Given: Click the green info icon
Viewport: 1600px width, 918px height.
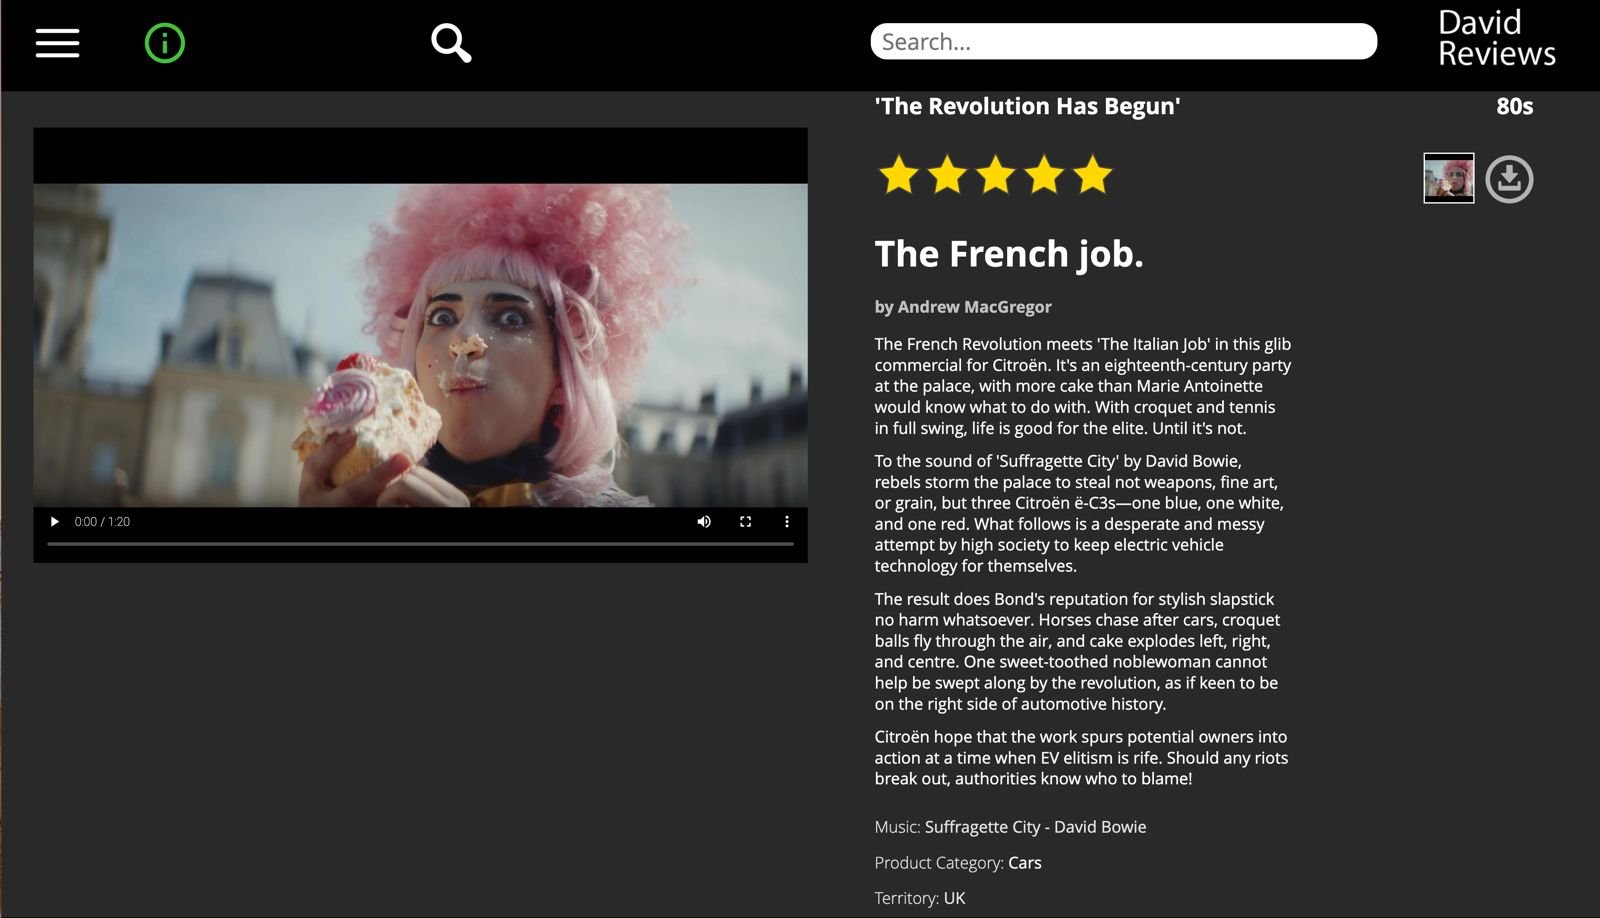Looking at the screenshot, I should tap(165, 43).
